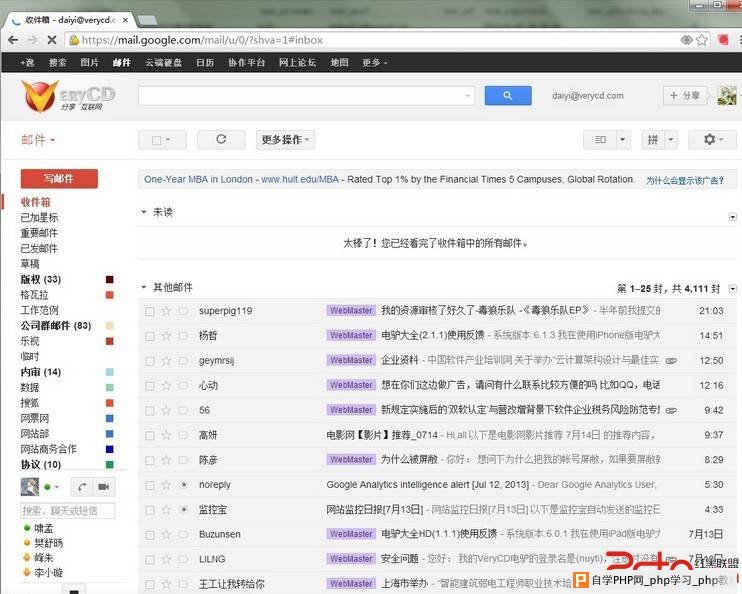The width and height of the screenshot is (742, 594).
Task: Tick the checkbox for LILNG email
Action: [x=150, y=559]
